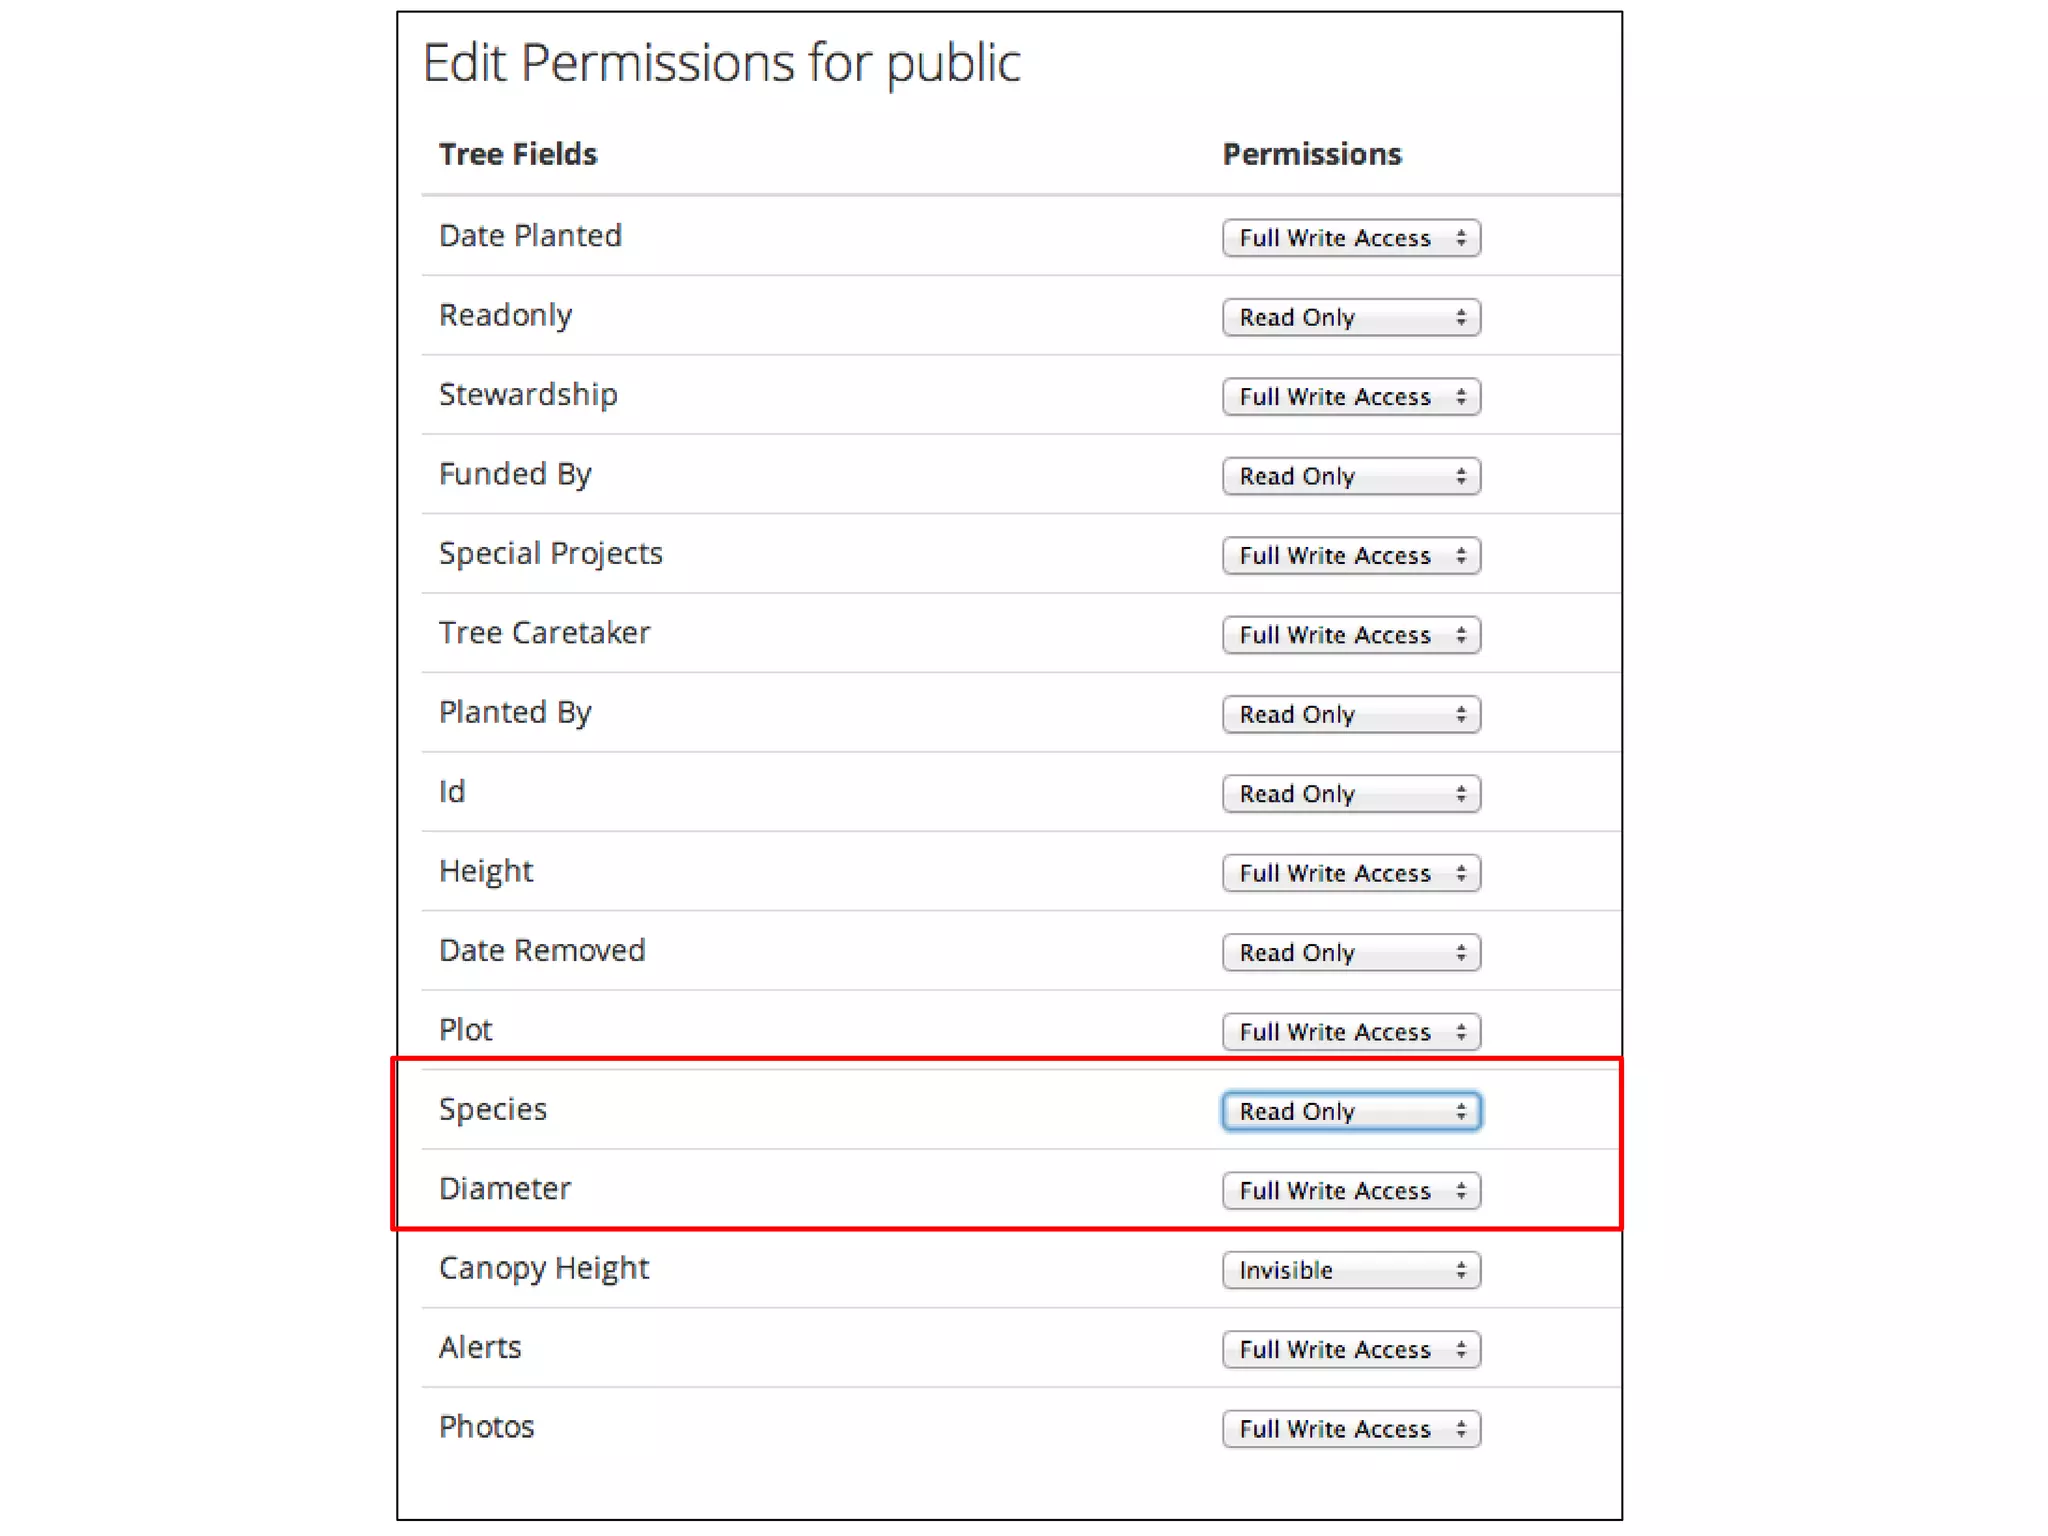
Task: Open the Readonly field permission dropdown
Action: point(1350,317)
